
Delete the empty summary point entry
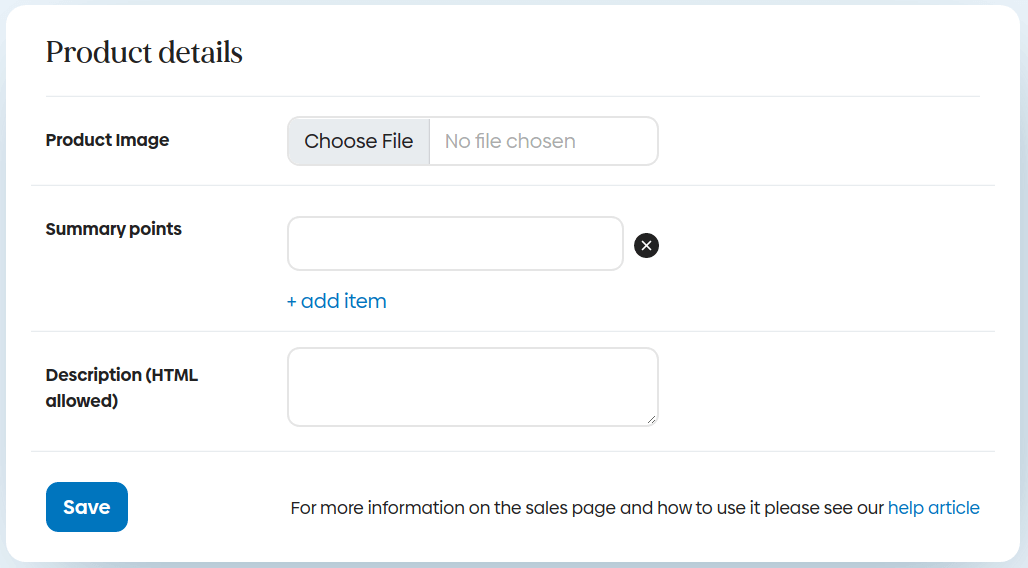click(x=647, y=245)
